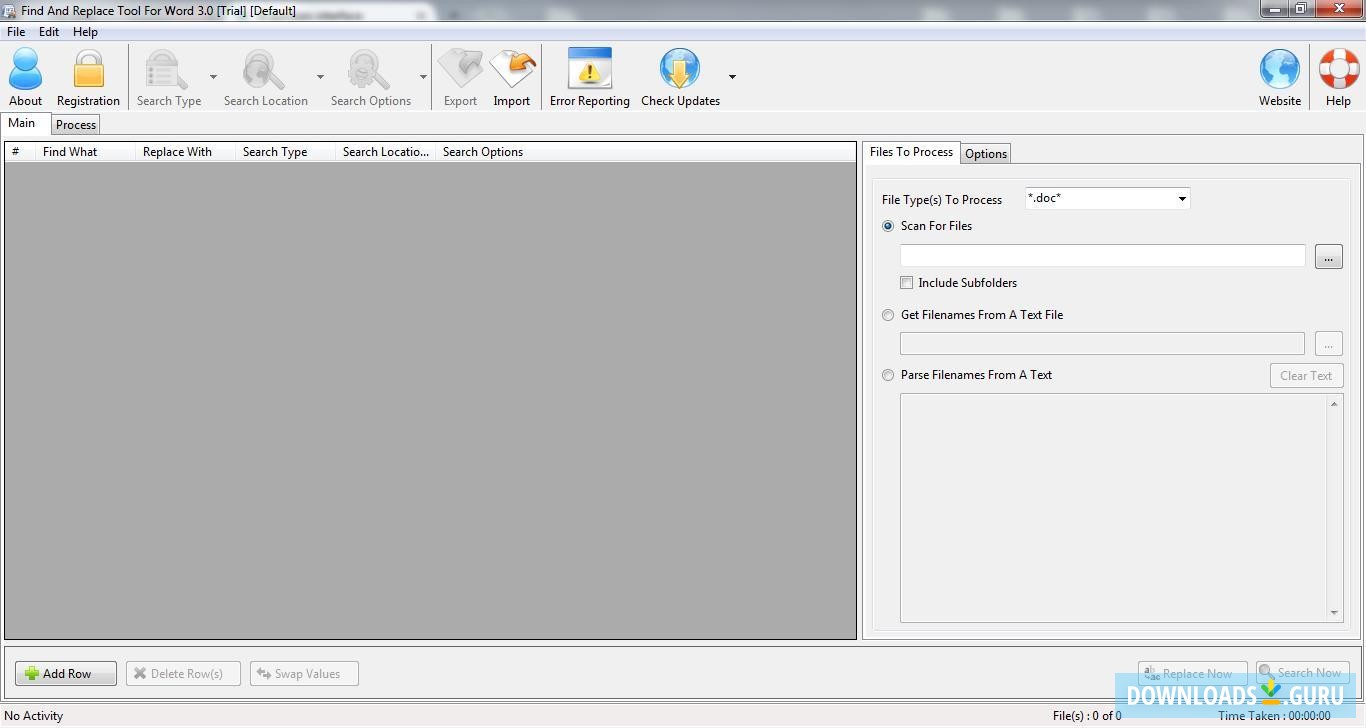Click the File Type(s) To Process label
The width and height of the screenshot is (1366, 728).
coord(942,200)
